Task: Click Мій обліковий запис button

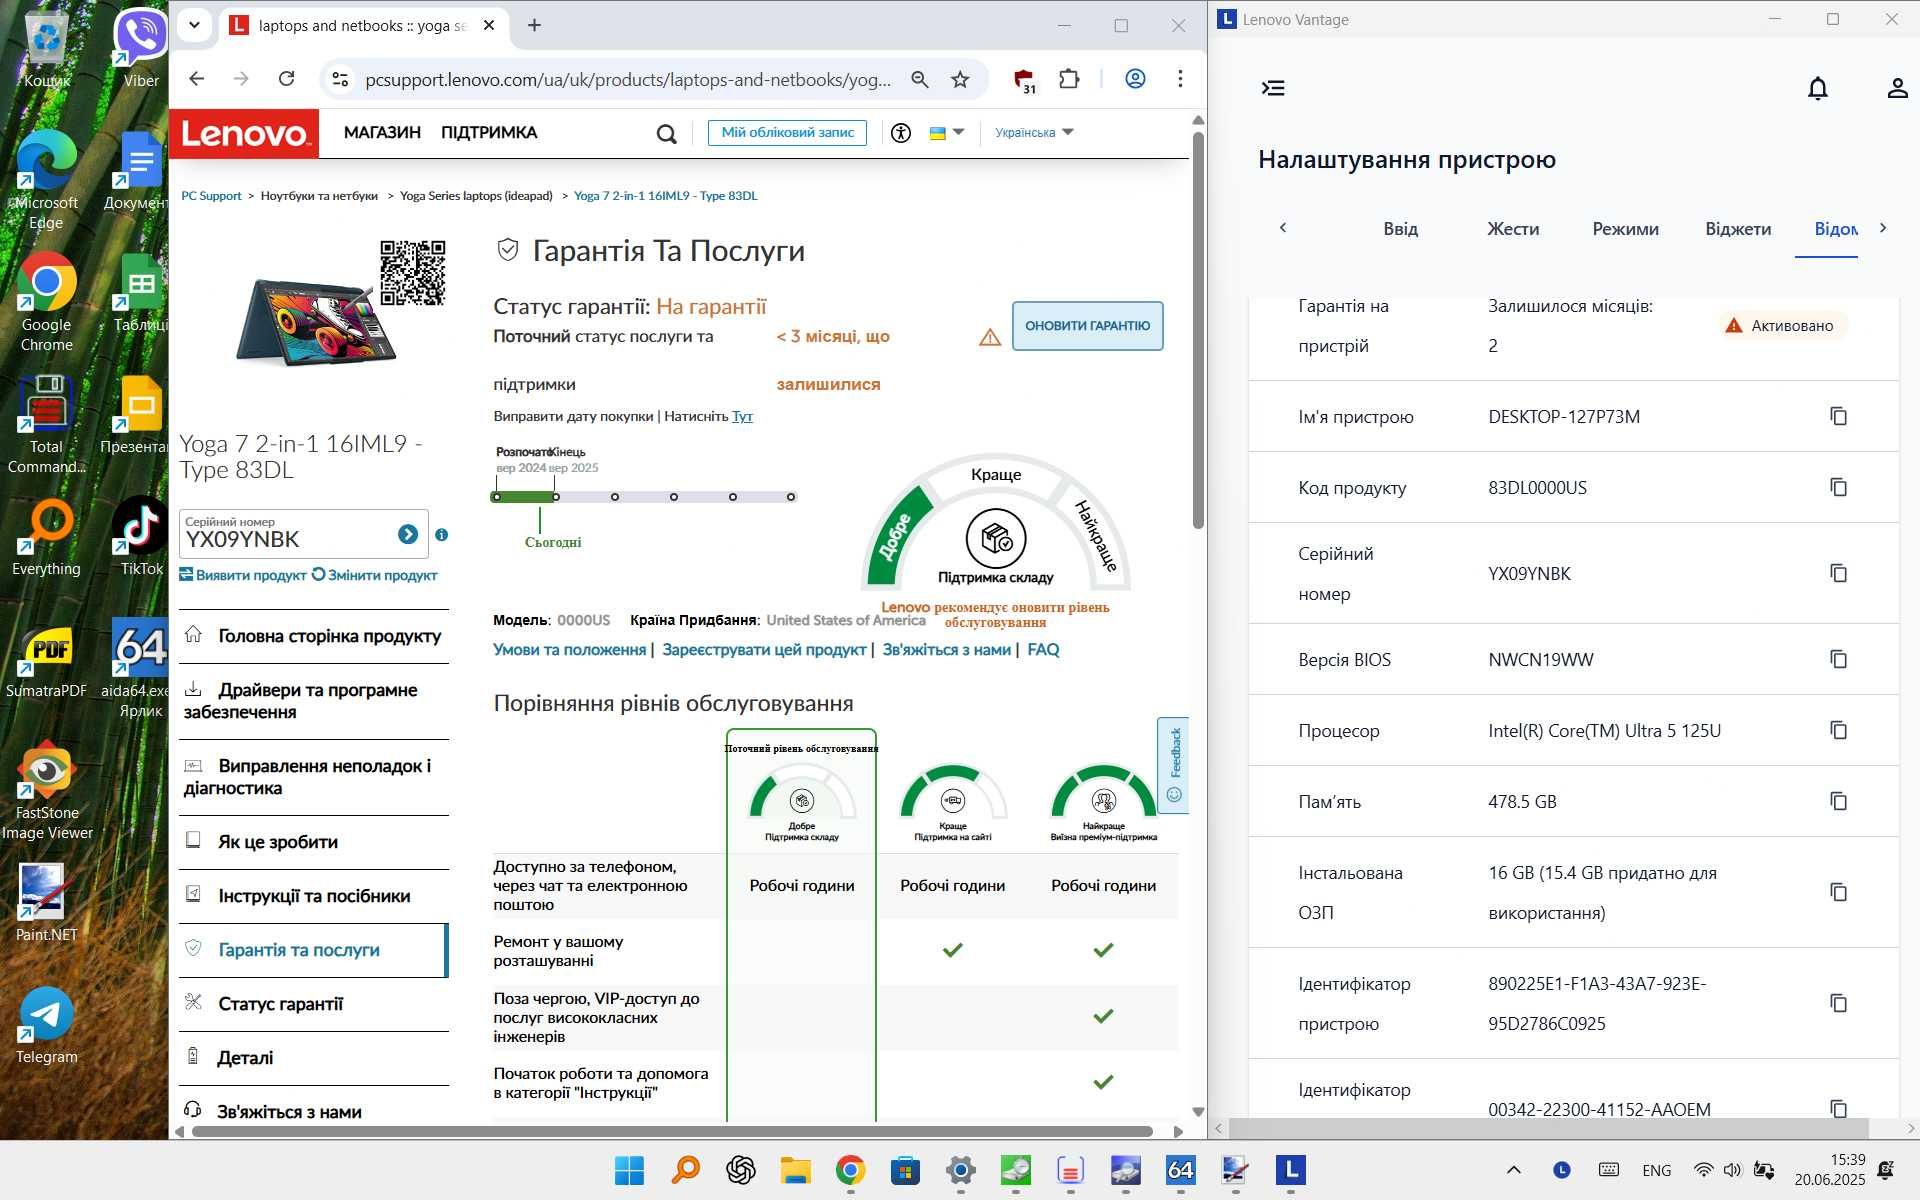Action: [787, 132]
